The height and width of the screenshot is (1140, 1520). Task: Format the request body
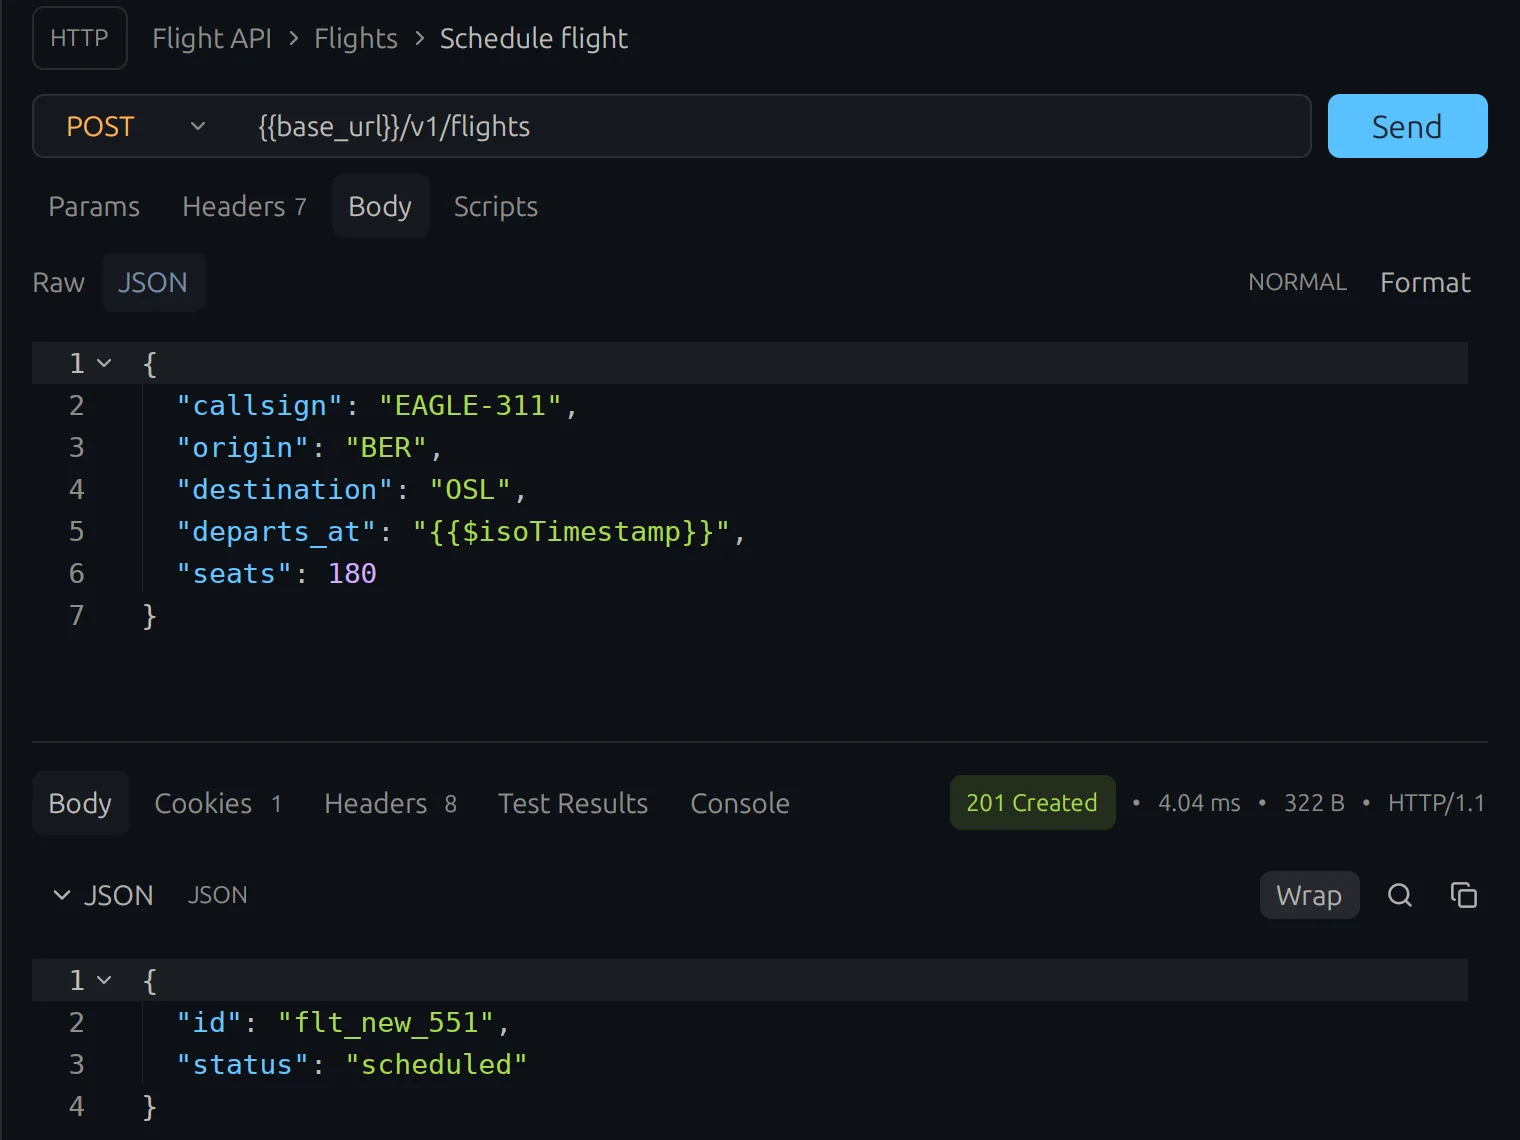click(x=1425, y=282)
